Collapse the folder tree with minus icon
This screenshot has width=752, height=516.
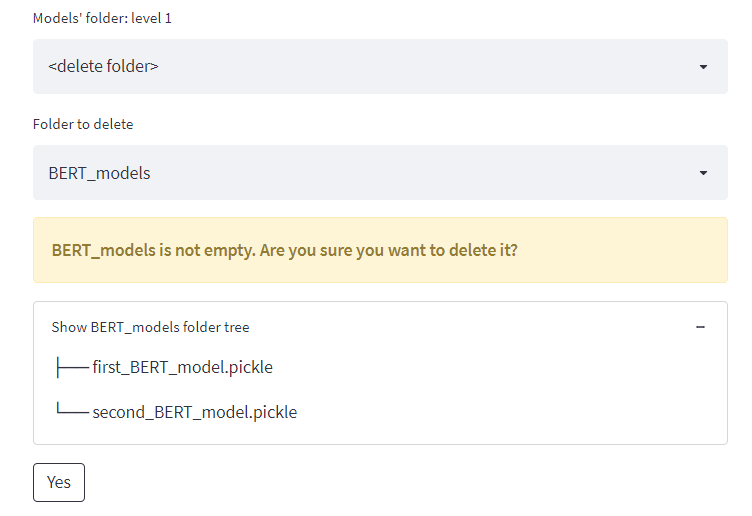click(x=700, y=327)
